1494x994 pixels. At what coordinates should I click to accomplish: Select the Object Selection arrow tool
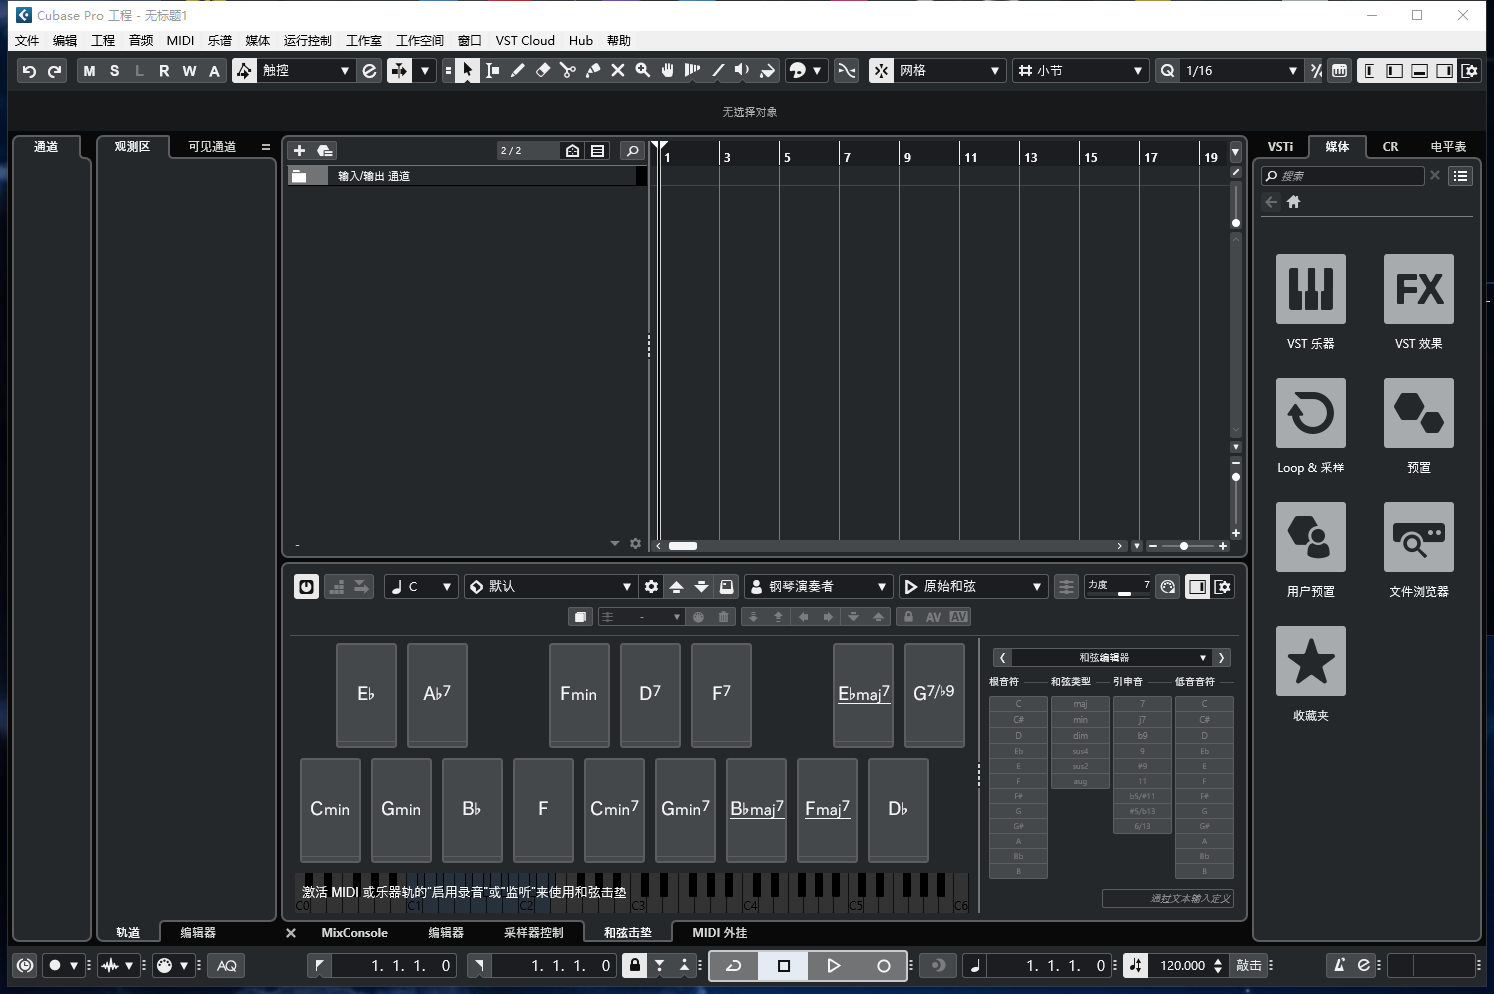(x=467, y=70)
